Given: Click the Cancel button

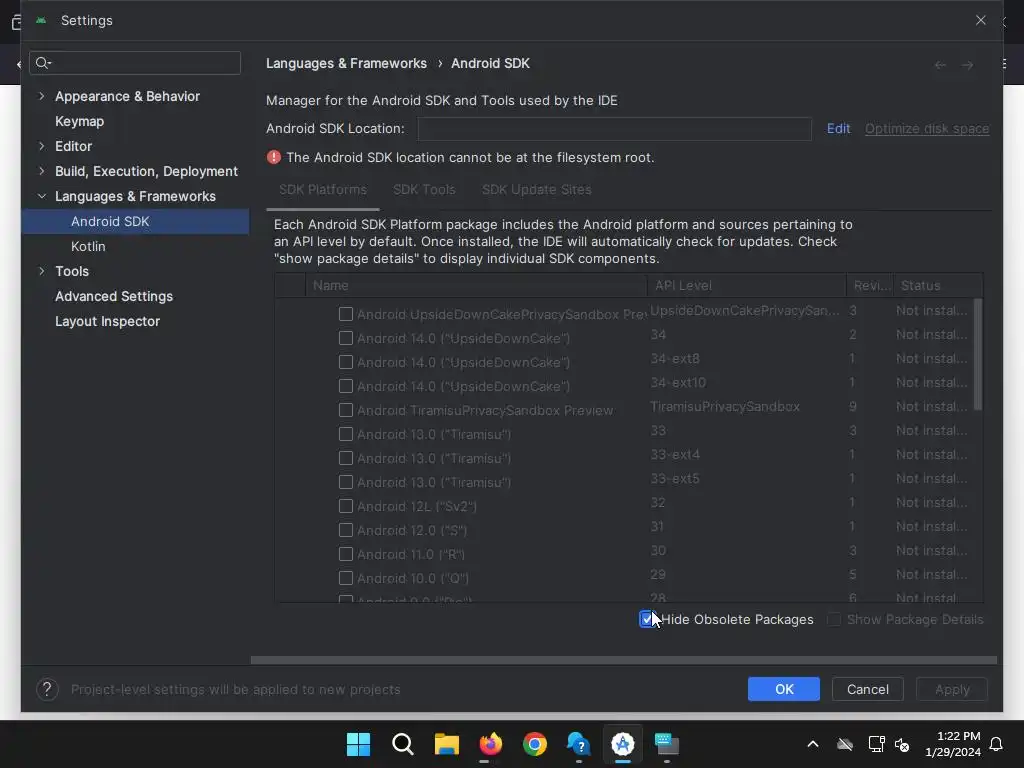Looking at the screenshot, I should click(x=867, y=689).
